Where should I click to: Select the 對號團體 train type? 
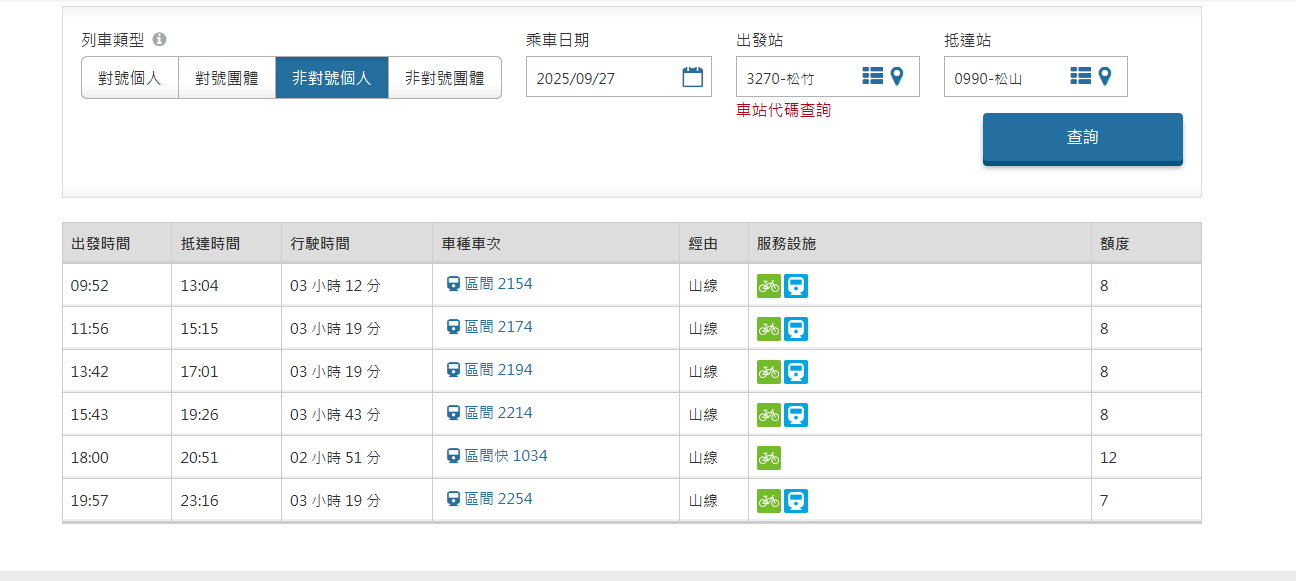[227, 78]
